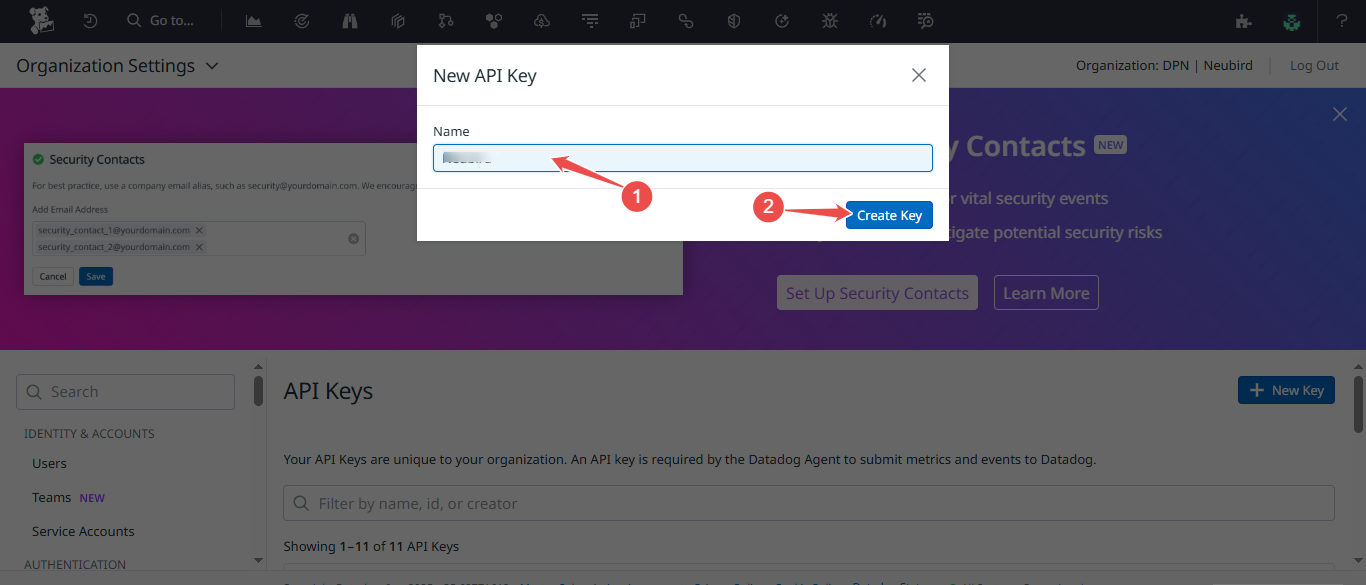Open Error Tracking via the bug icon
This screenshot has height=585, width=1366.
(x=829, y=20)
